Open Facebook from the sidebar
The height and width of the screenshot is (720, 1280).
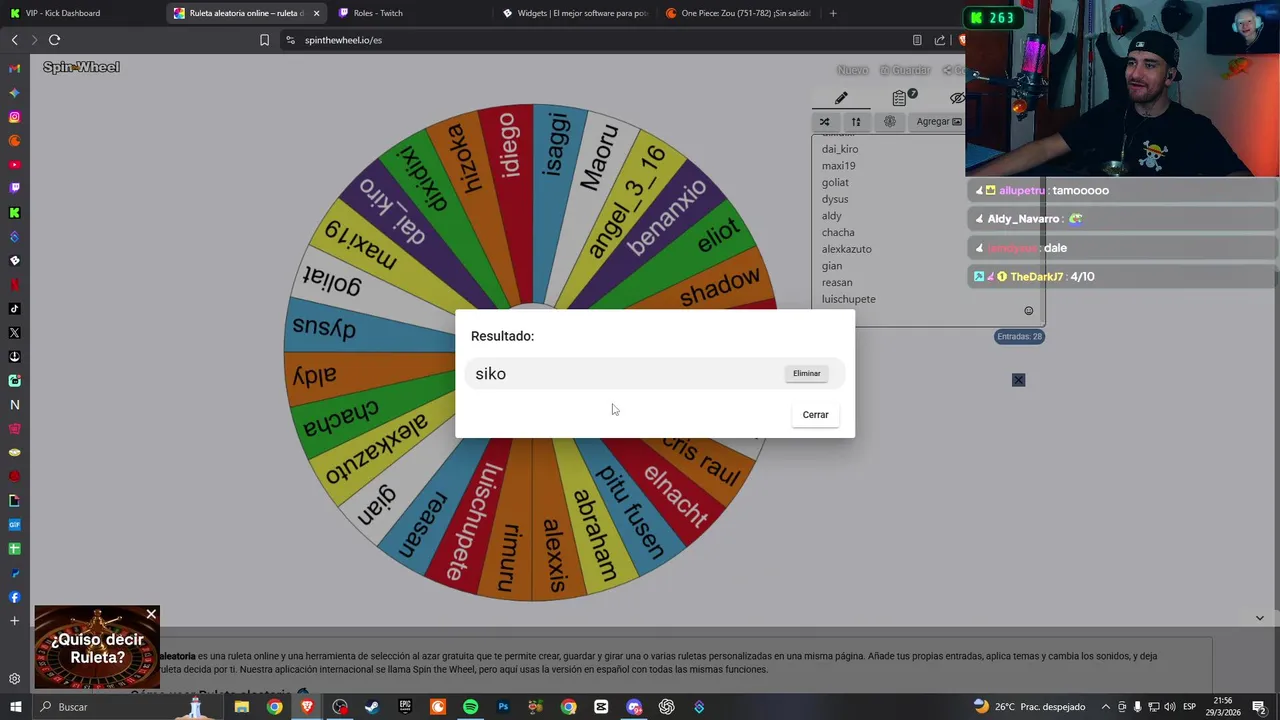click(14, 597)
